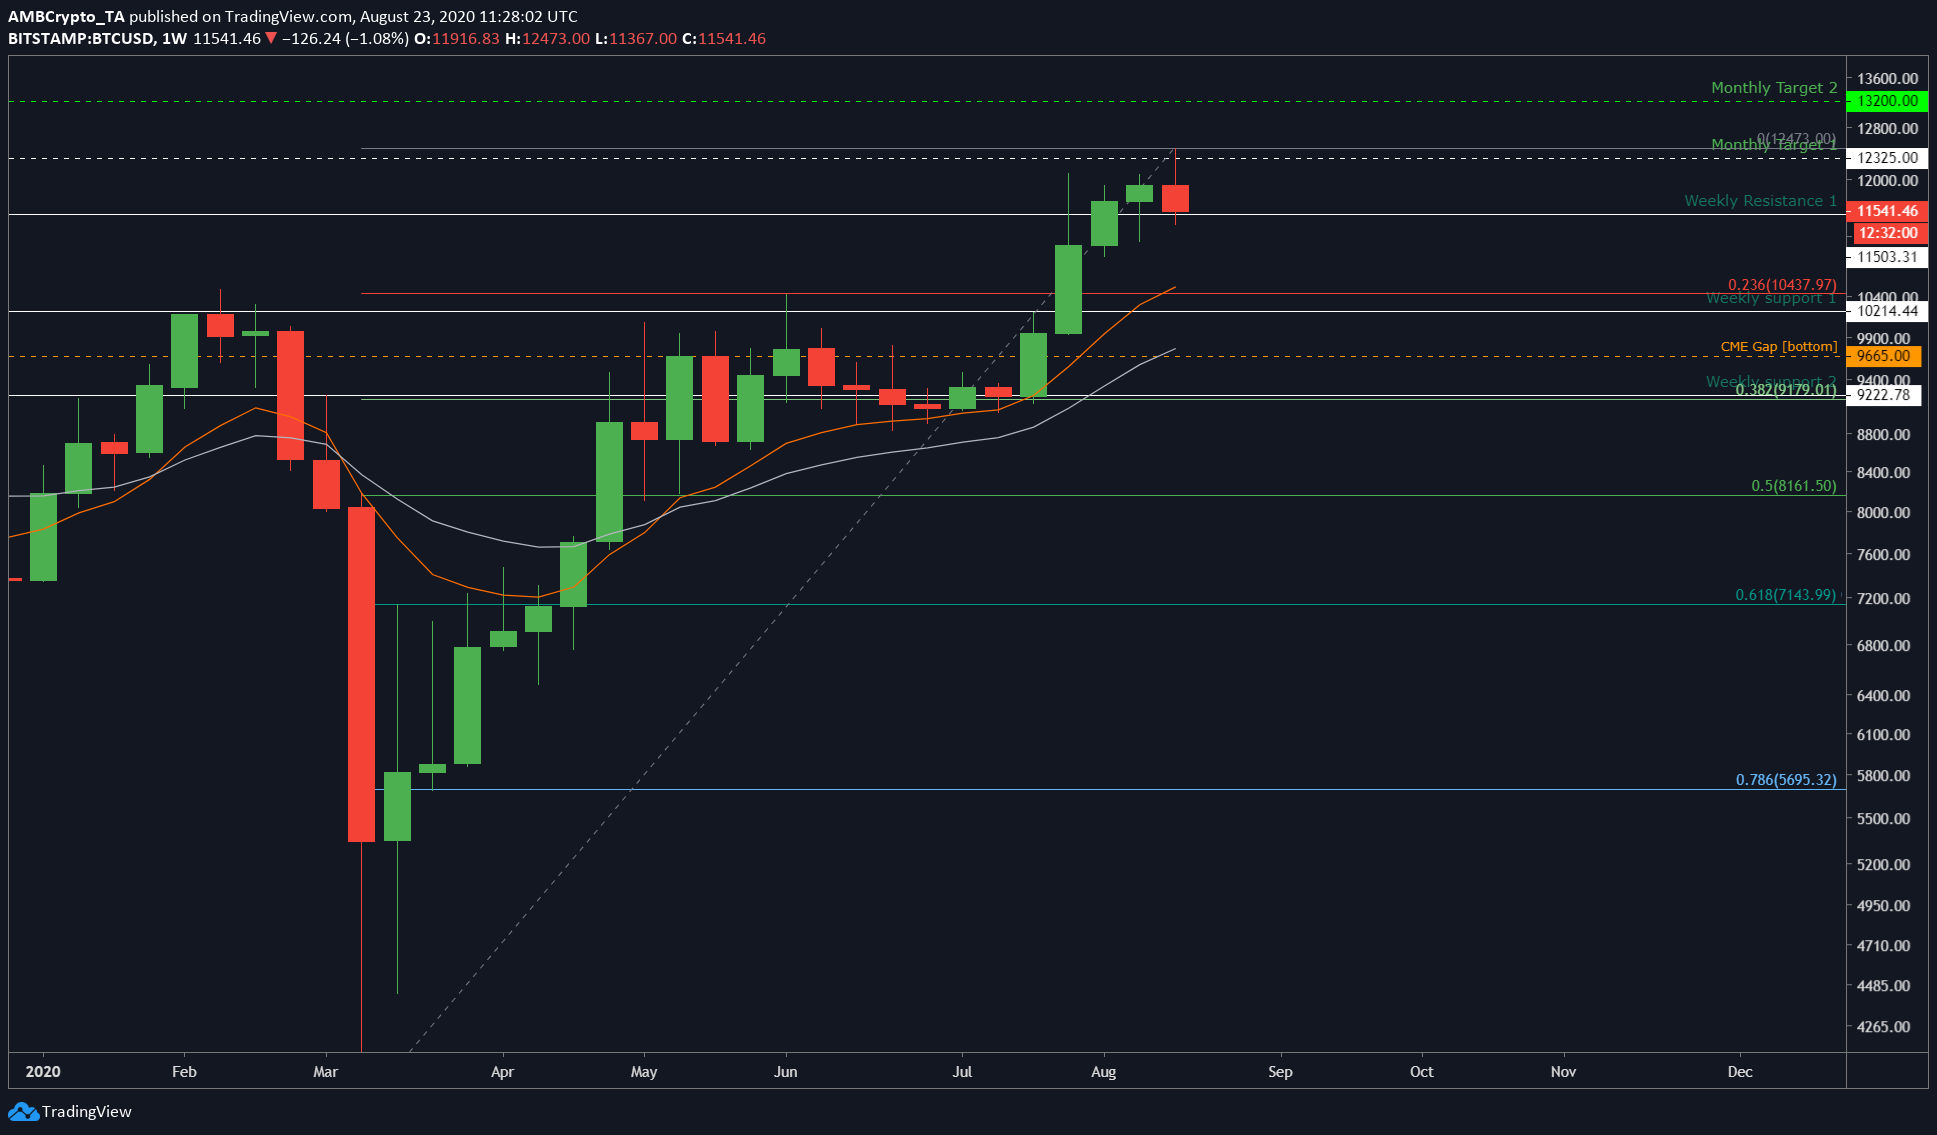Click the 0.618(7143.99) Fibonacci level label

[x=1785, y=595]
